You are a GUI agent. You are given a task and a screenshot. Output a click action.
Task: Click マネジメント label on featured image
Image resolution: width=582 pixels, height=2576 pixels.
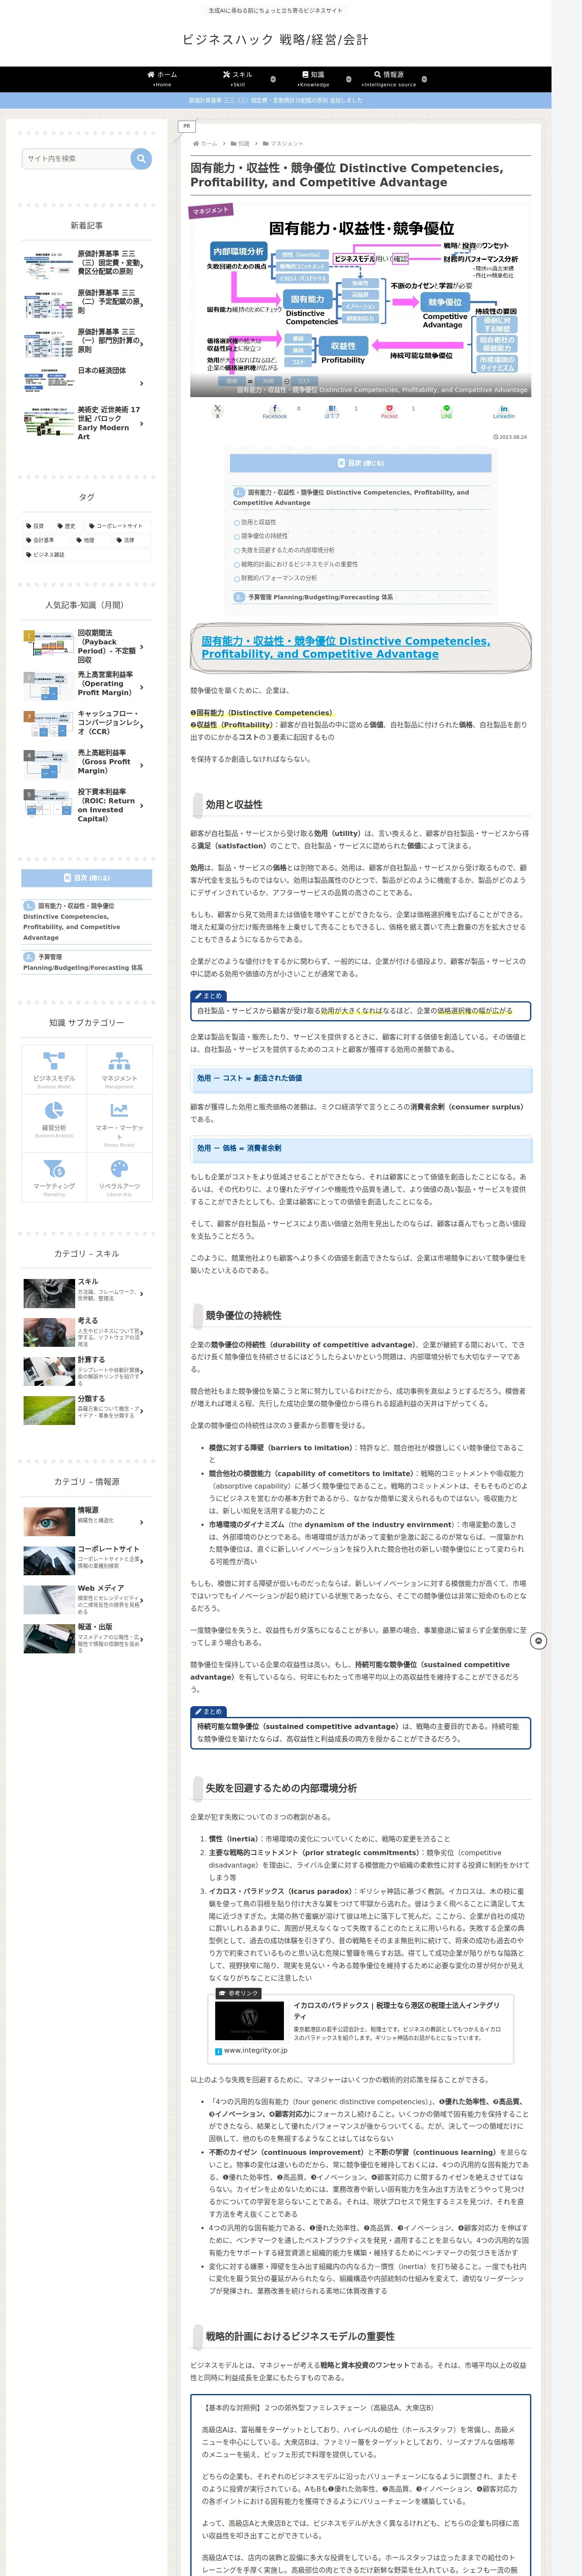click(211, 211)
